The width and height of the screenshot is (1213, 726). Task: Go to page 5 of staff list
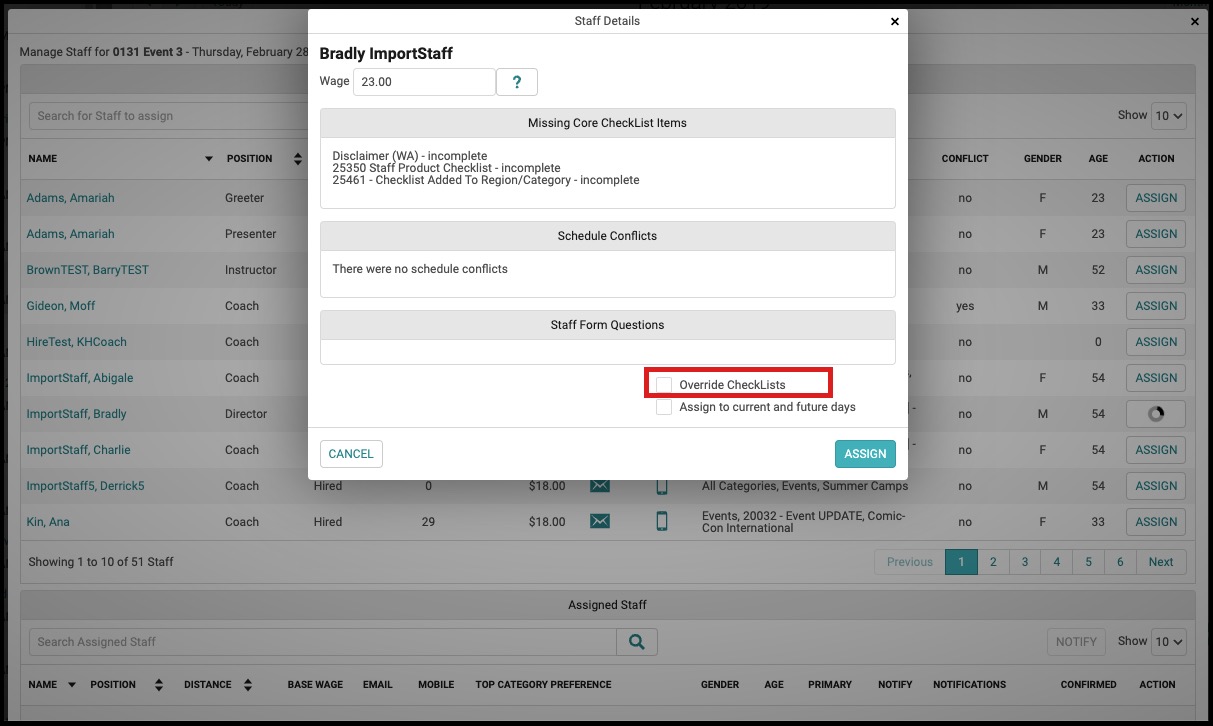click(x=1089, y=562)
